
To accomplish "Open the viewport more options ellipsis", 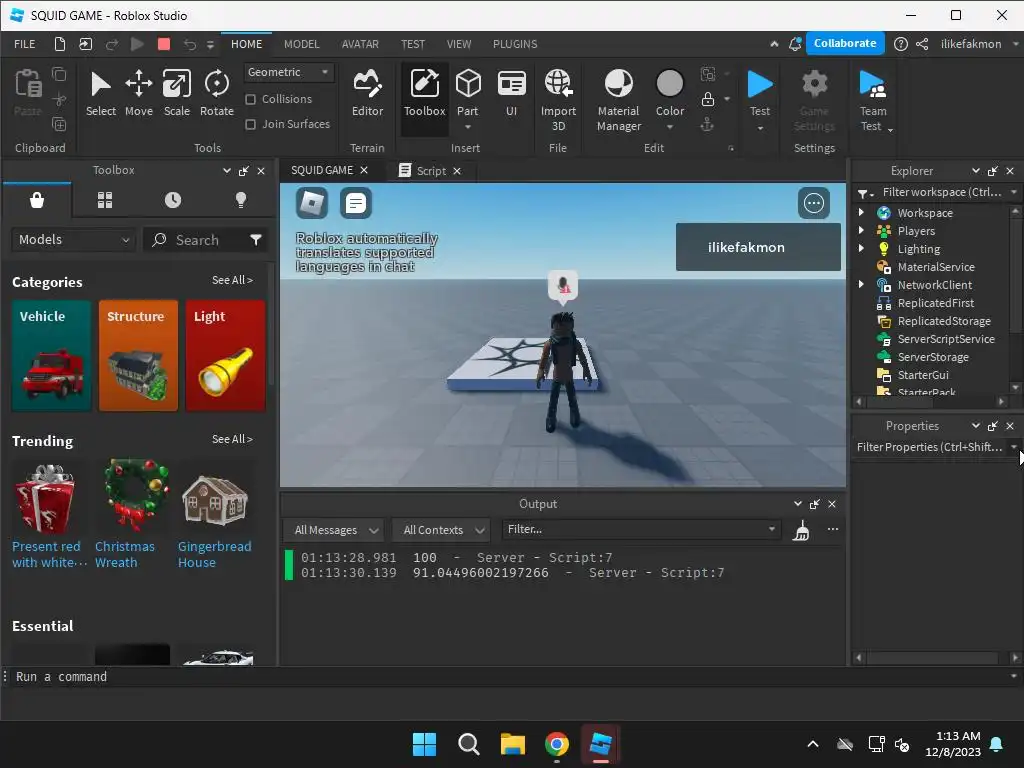I will point(814,203).
